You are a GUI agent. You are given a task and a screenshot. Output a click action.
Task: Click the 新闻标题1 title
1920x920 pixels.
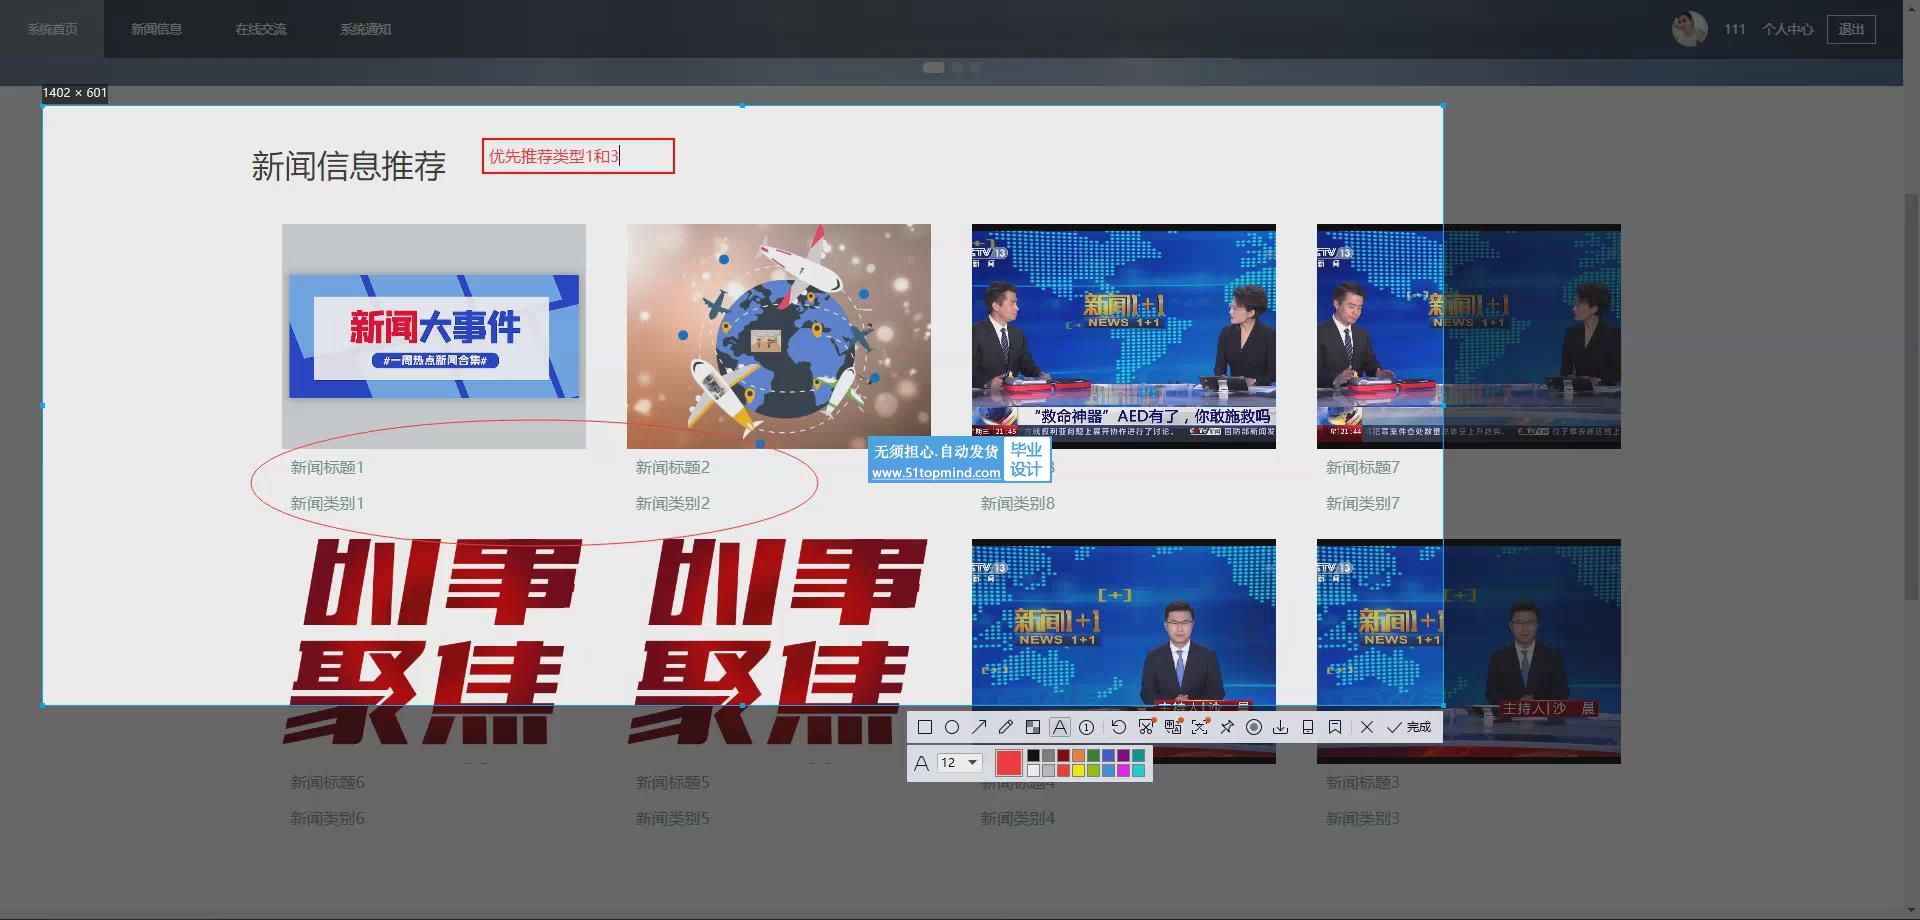[x=327, y=467]
